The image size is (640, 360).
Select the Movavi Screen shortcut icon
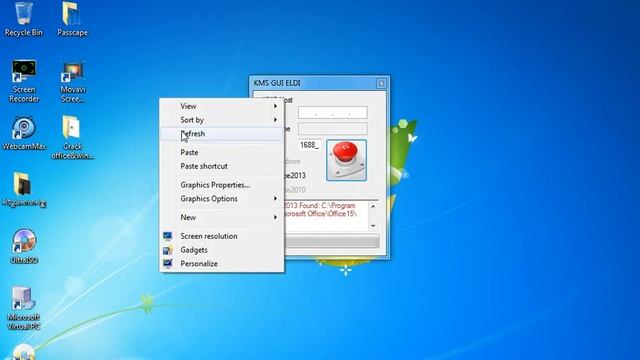point(73,81)
